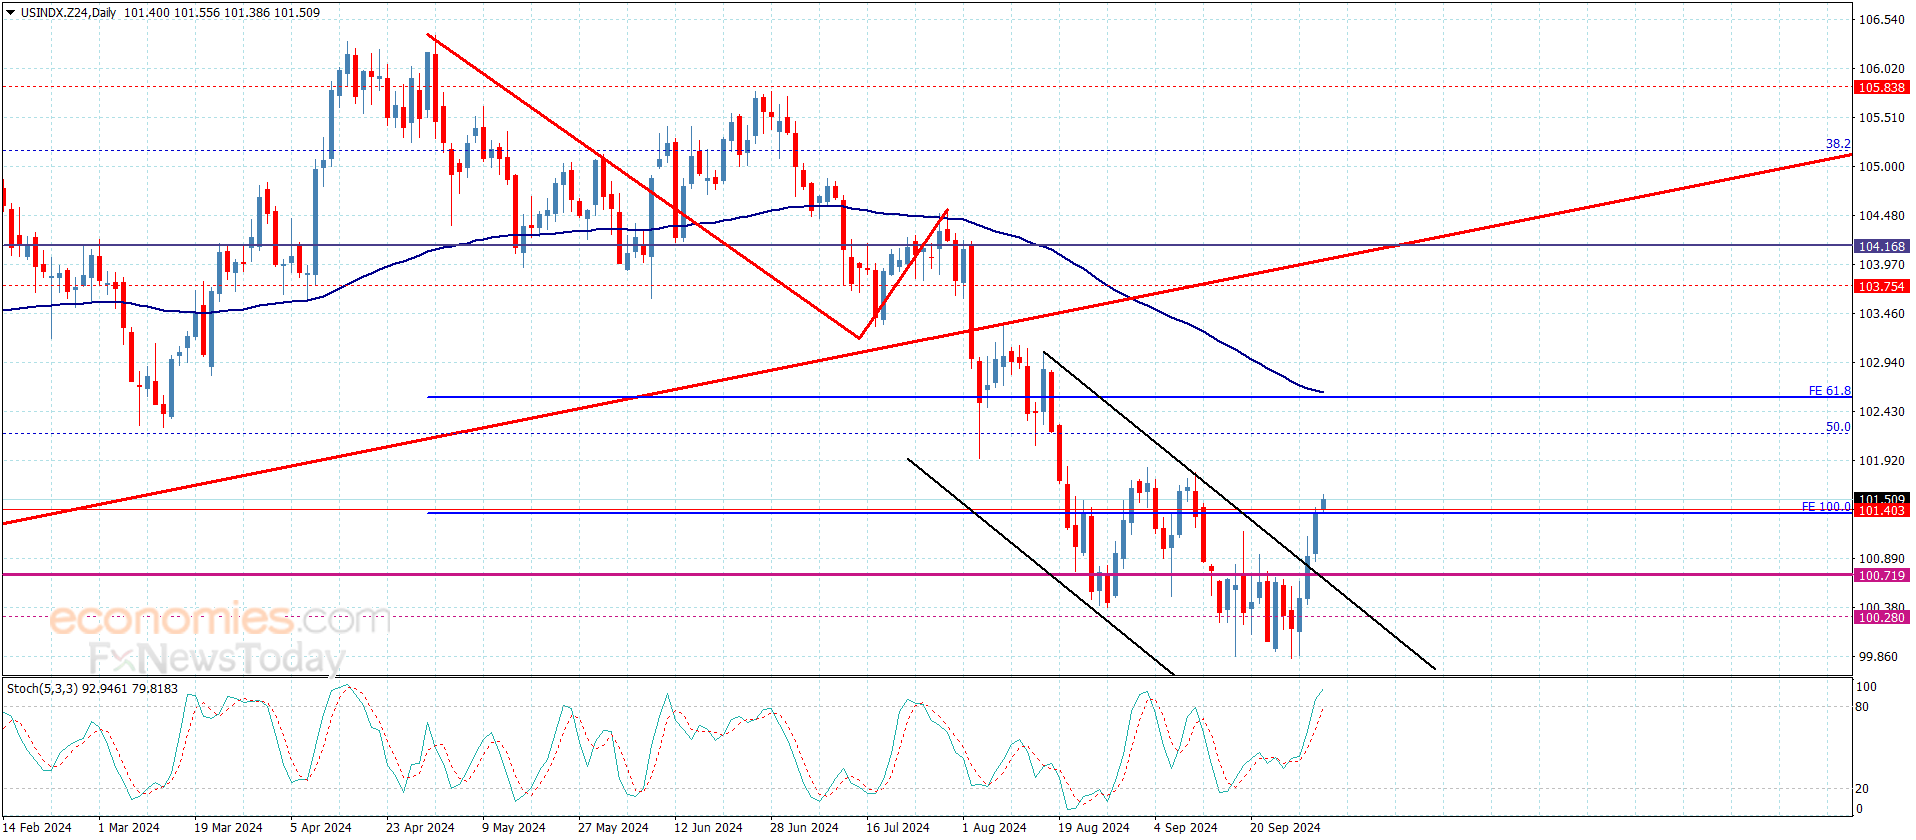
Task: Click the red 105.838 price tag
Action: coord(1881,87)
